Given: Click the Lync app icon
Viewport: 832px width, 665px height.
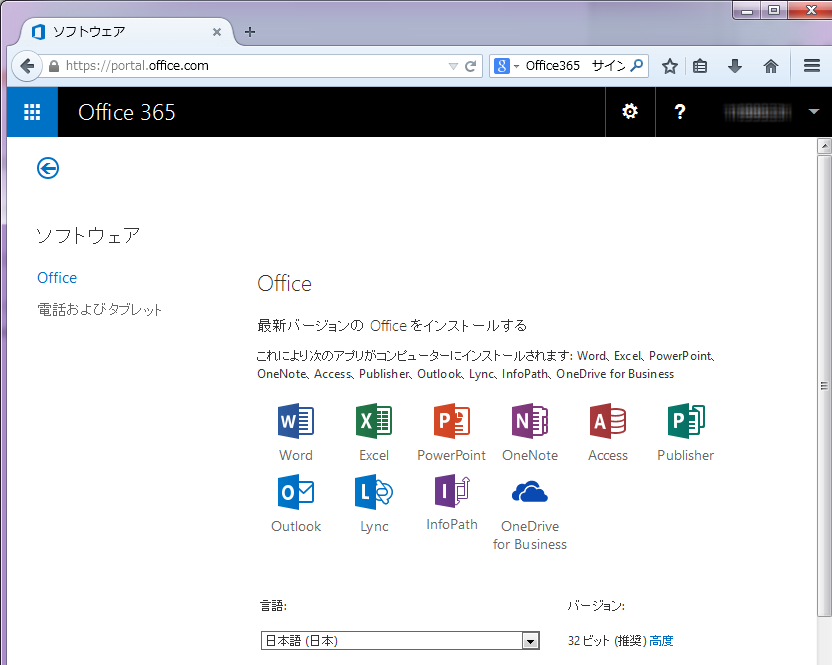Looking at the screenshot, I should (x=374, y=492).
